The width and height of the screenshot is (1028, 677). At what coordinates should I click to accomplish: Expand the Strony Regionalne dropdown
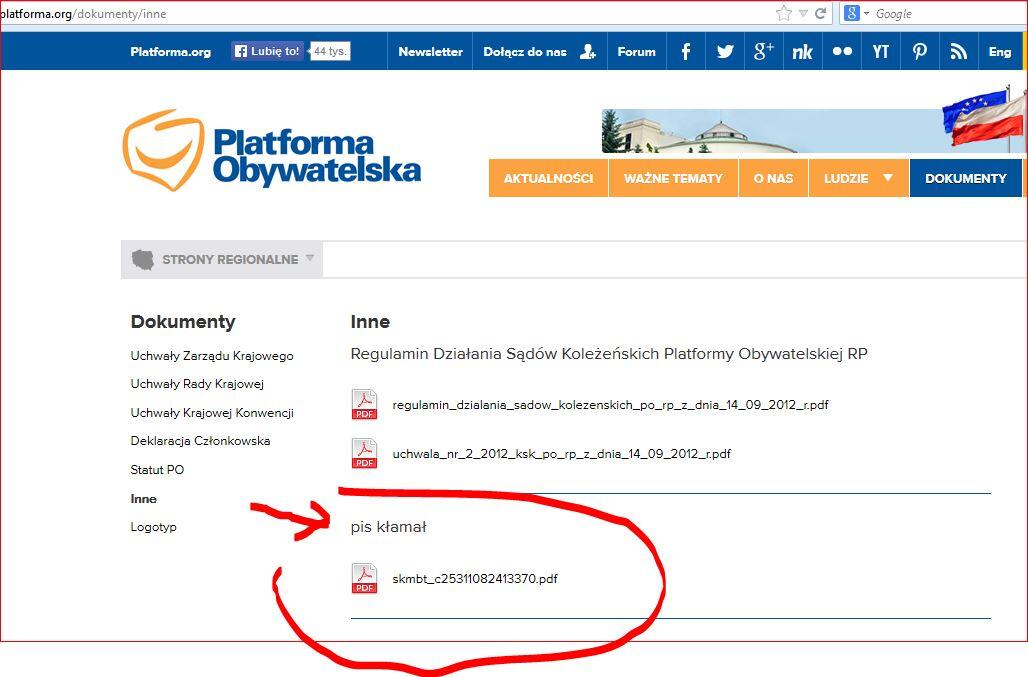click(310, 258)
